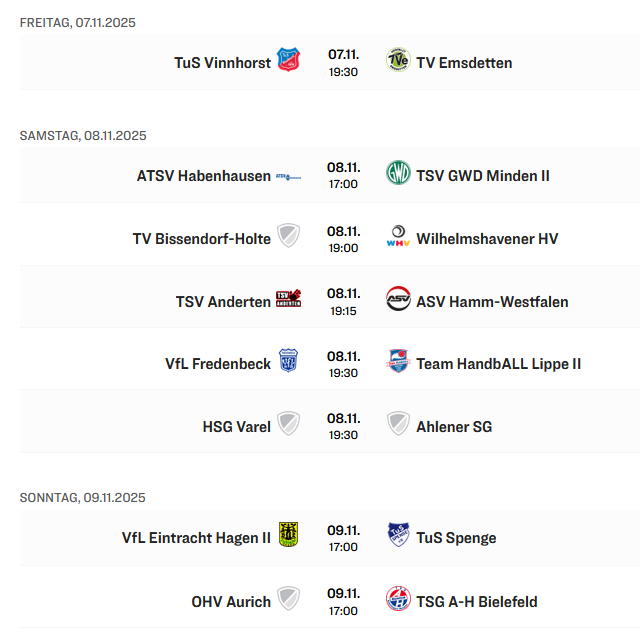Open the HSG Varel team page
This screenshot has width=640, height=634.
(236, 427)
